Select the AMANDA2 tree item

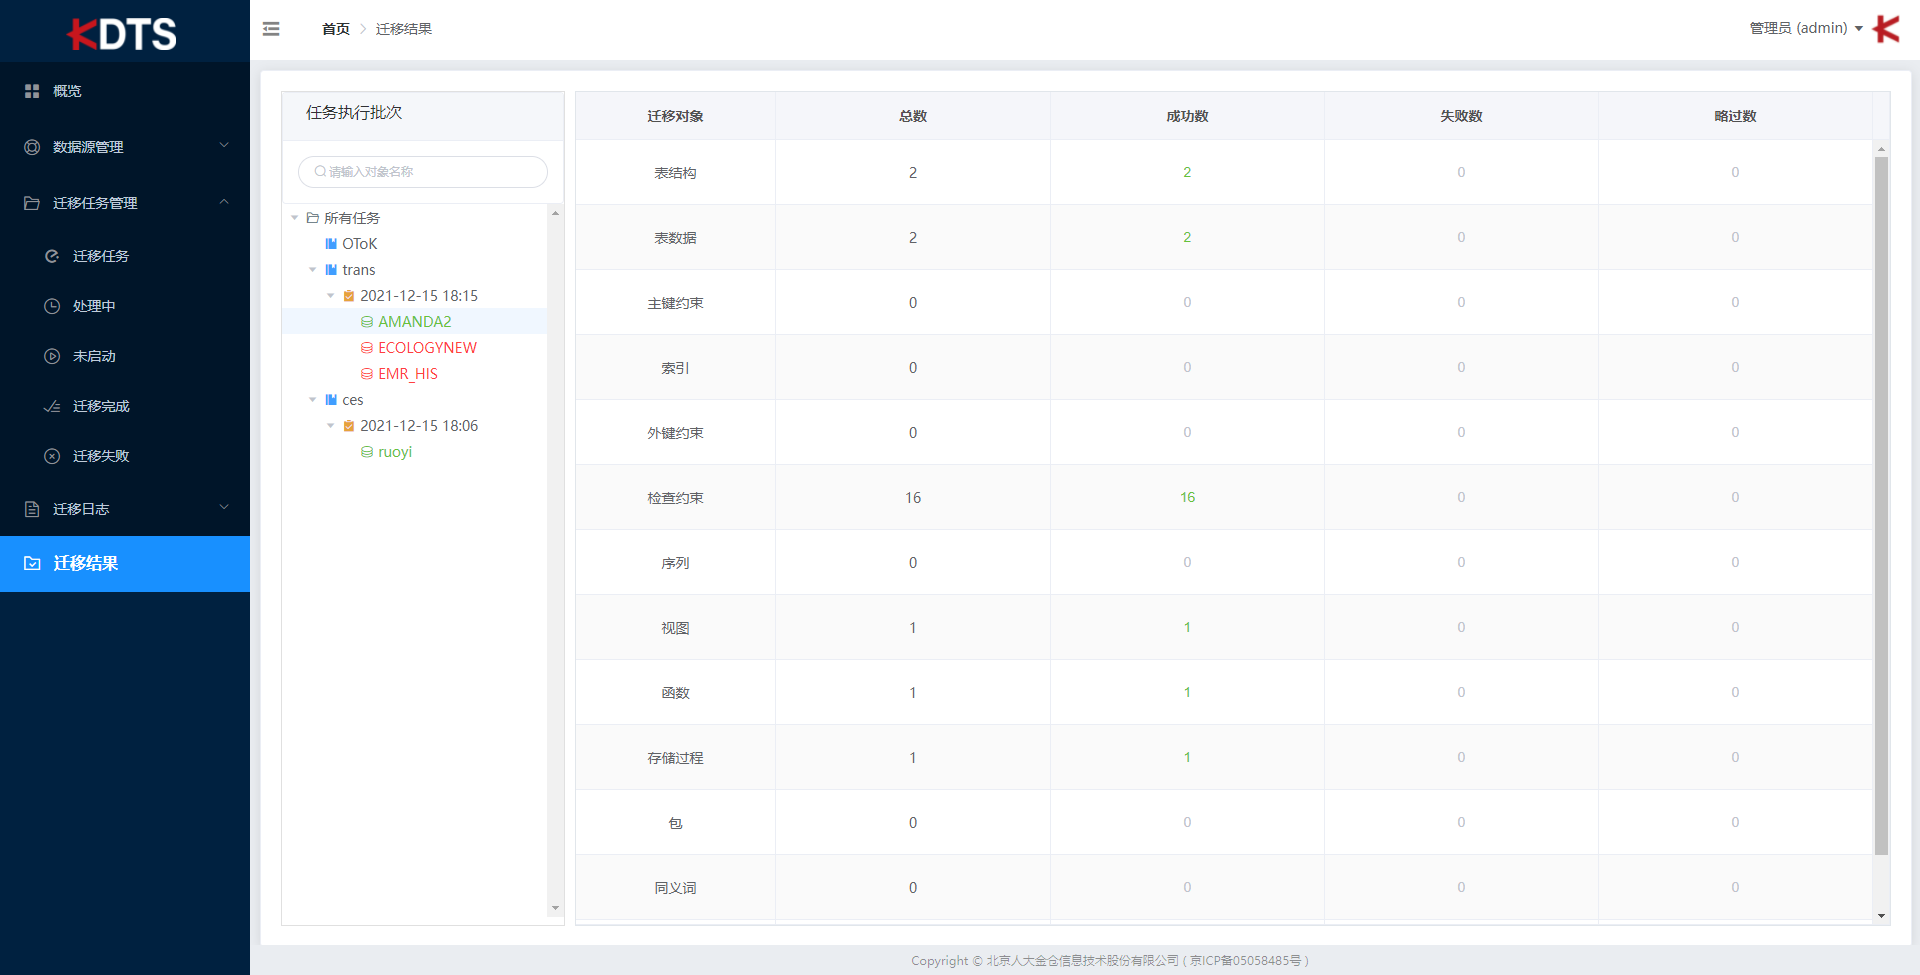coord(414,322)
